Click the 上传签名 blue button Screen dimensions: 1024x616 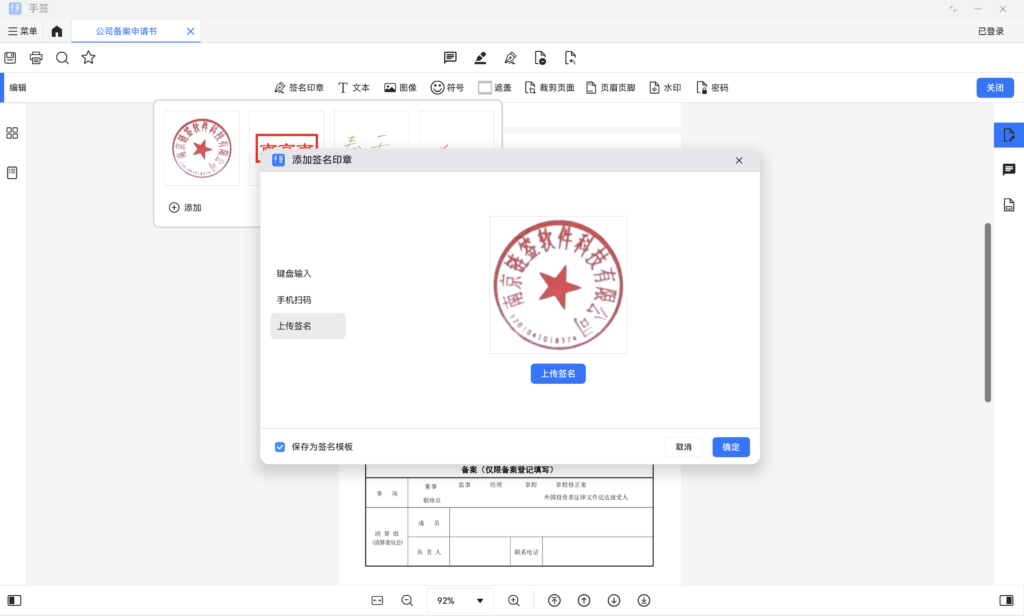tap(558, 373)
